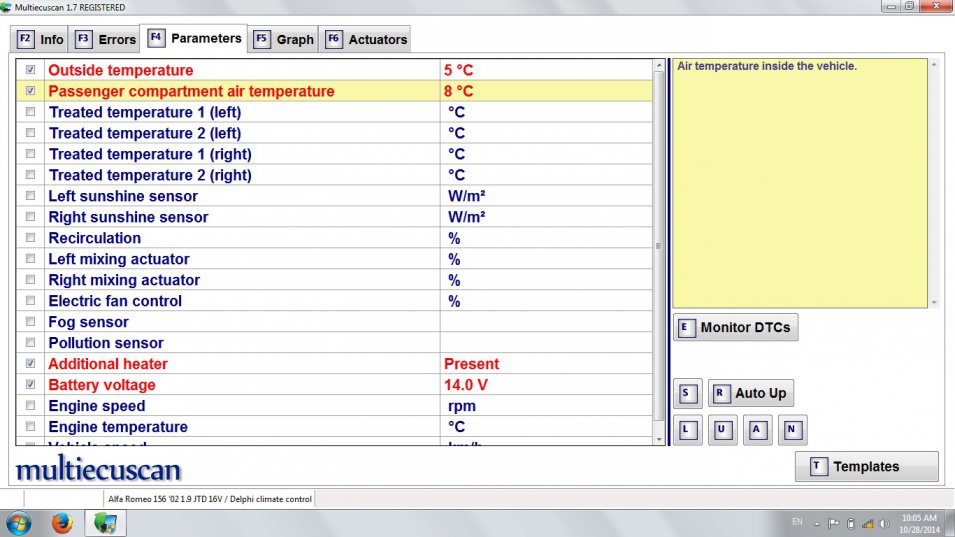The width and height of the screenshot is (955, 537).
Task: Enable the Left sunshine sensor checkbox
Action: pos(30,196)
